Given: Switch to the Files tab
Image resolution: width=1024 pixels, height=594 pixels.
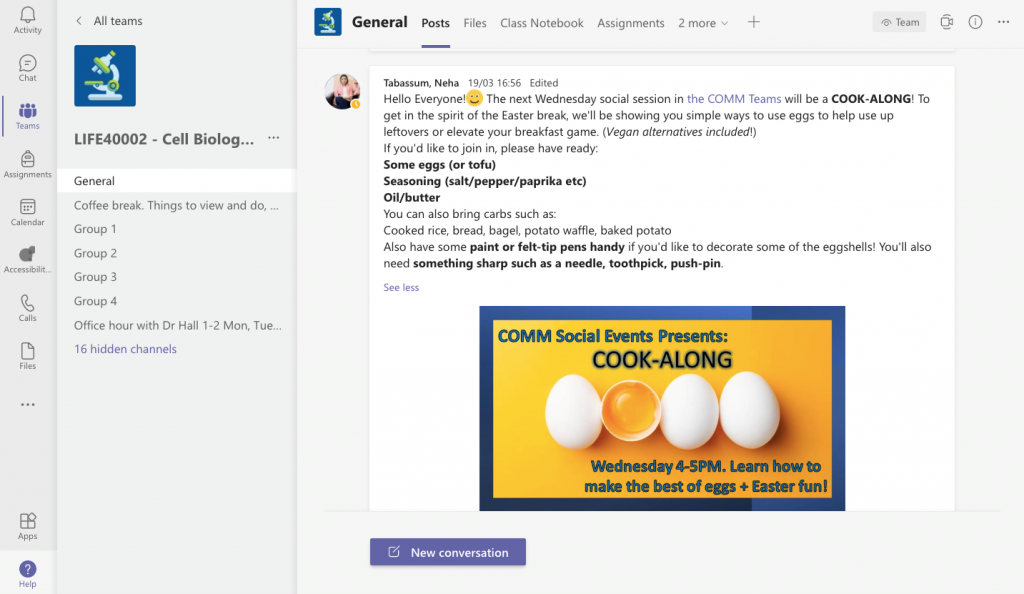Looking at the screenshot, I should 475,23.
